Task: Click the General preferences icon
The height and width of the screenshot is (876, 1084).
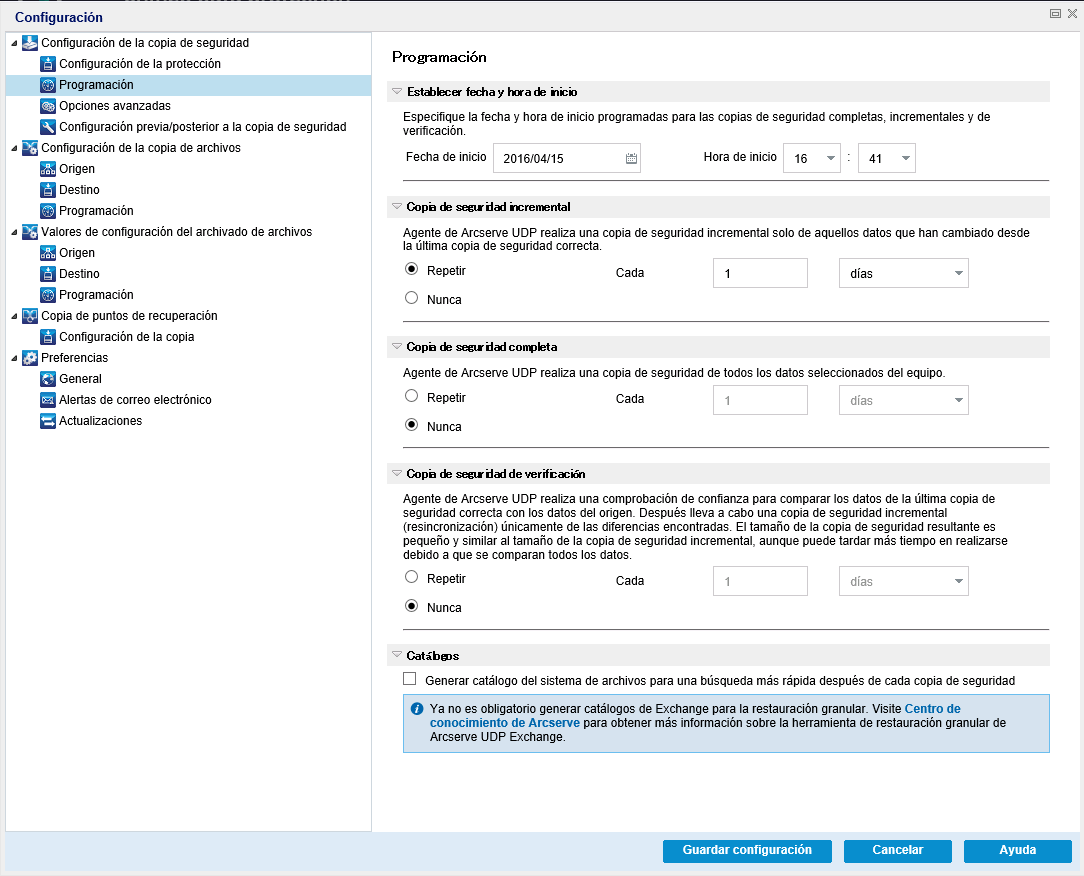Action: [48, 379]
